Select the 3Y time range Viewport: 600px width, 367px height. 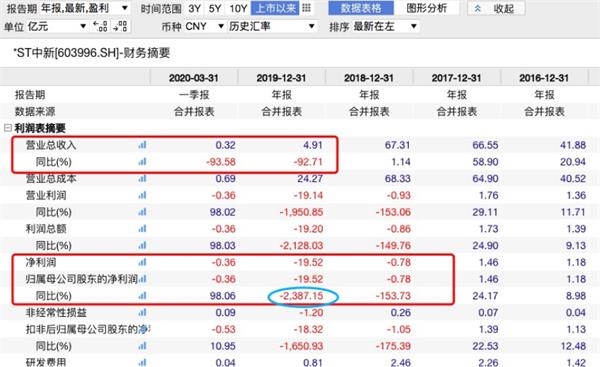[x=195, y=8]
